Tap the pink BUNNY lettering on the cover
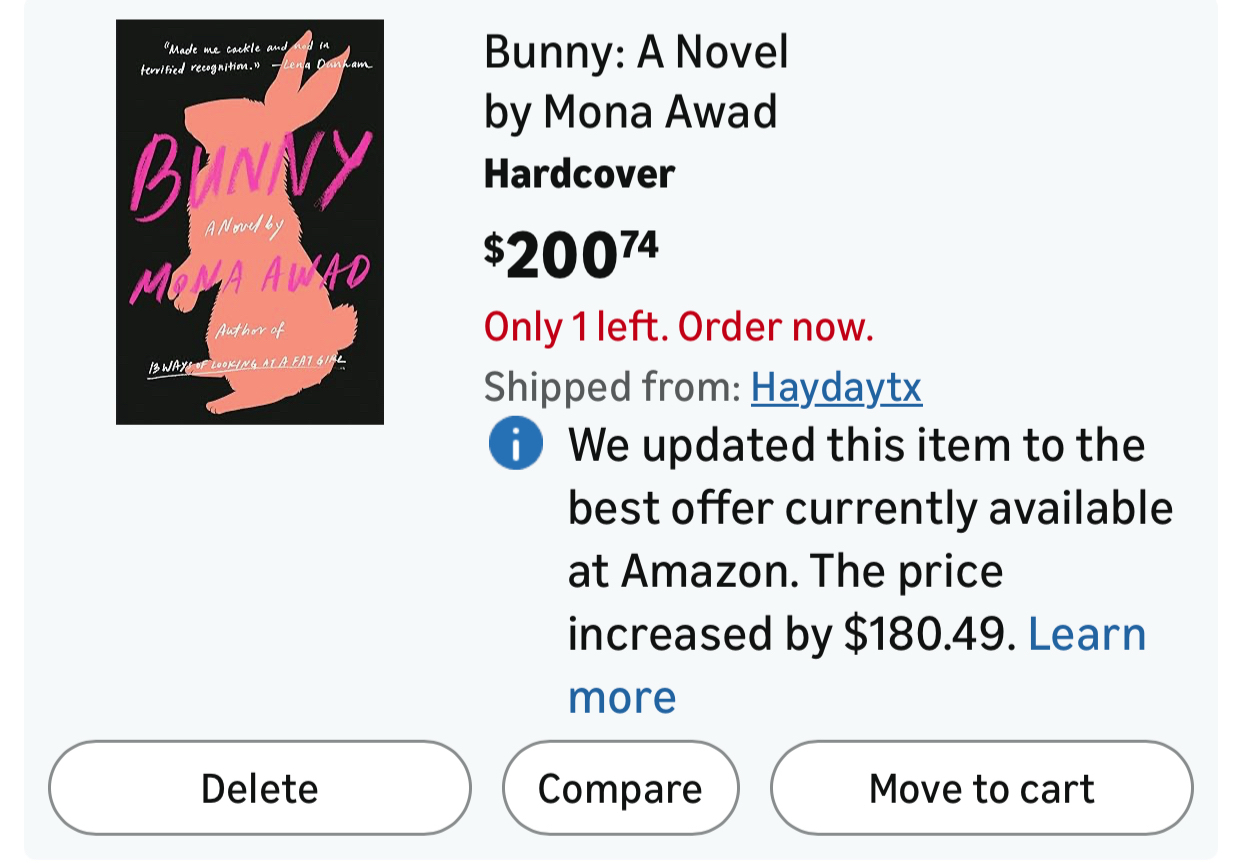The height and width of the screenshot is (868, 1242). click(250, 172)
